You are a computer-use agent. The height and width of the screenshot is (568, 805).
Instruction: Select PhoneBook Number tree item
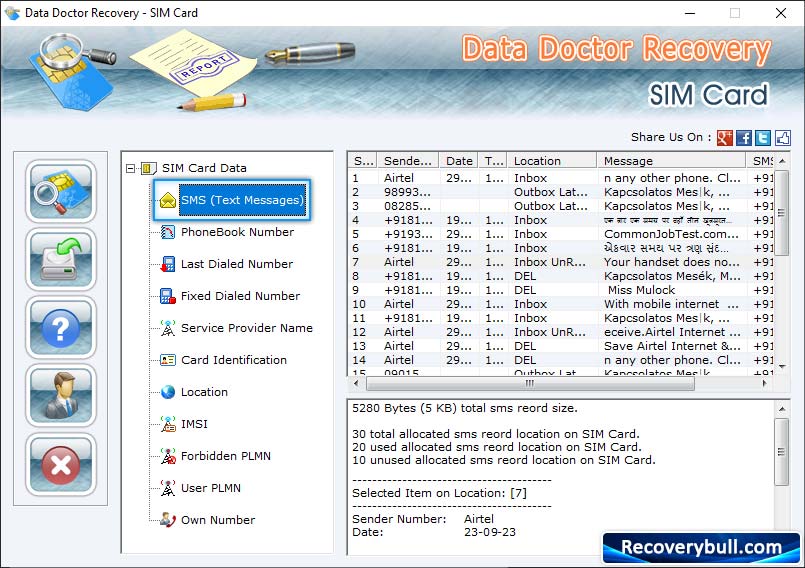point(237,232)
